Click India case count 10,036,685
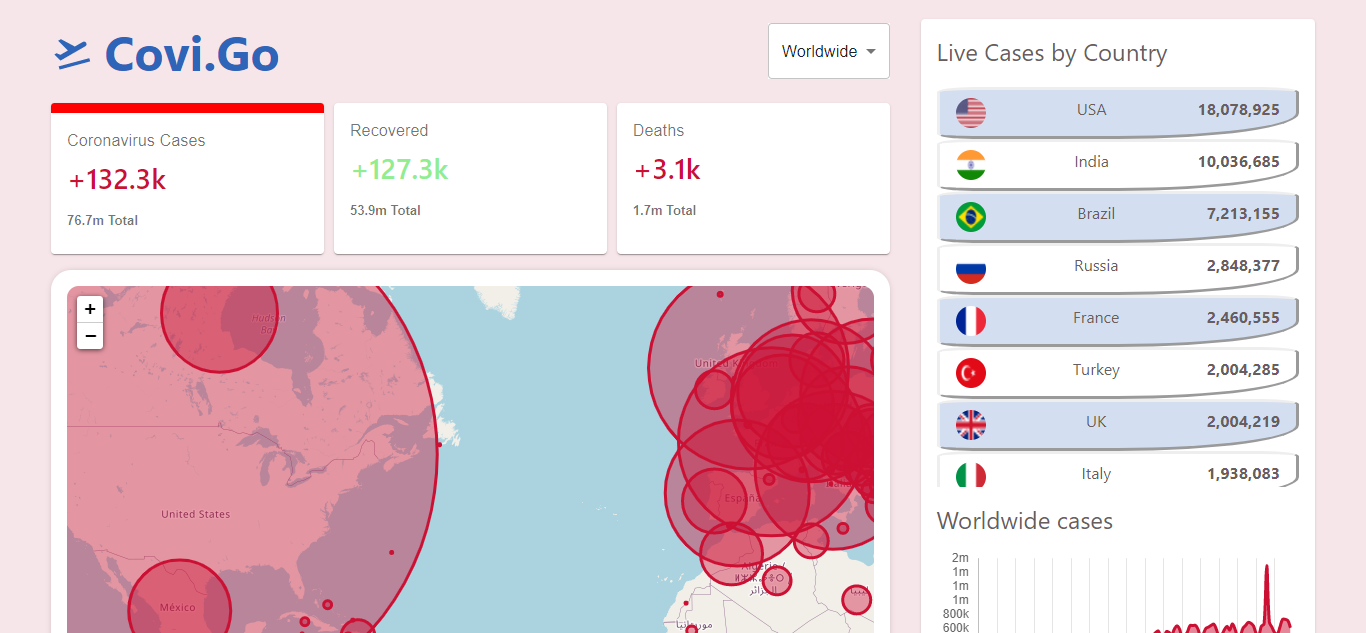 [1239, 161]
